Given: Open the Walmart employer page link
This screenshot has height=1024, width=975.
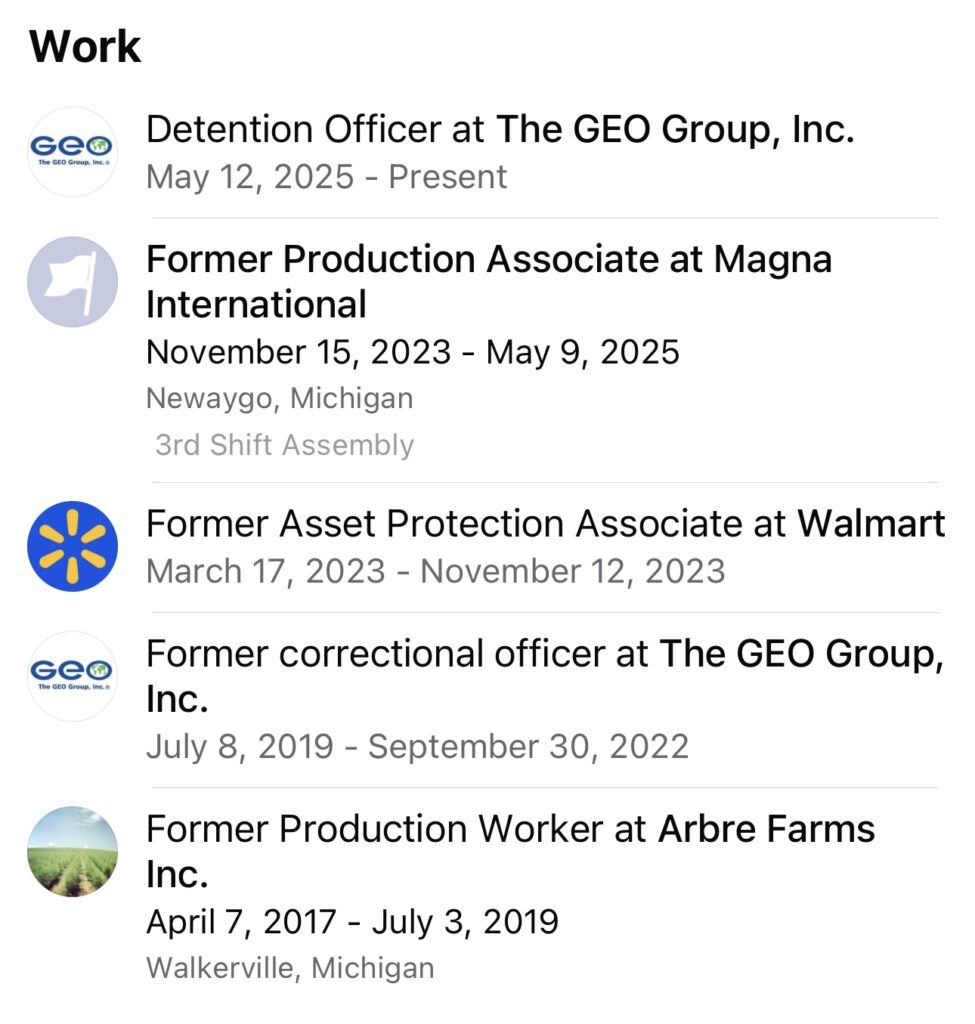Looking at the screenshot, I should [x=870, y=523].
